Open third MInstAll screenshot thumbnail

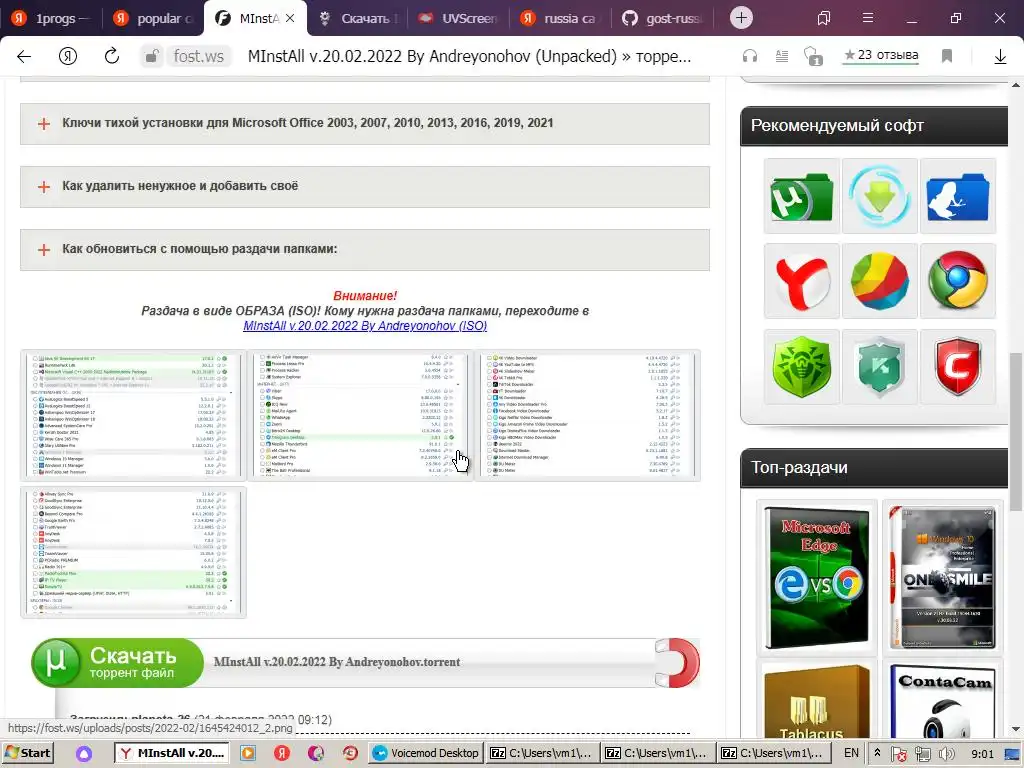[587, 415]
